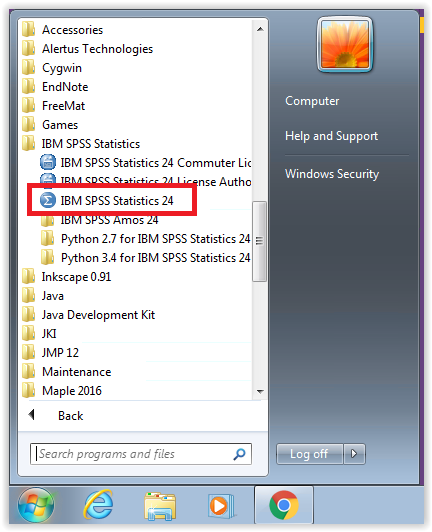Select the Python 2.7 for IBM SPSS text
The image size is (432, 532).
pyautogui.click(x=155, y=239)
